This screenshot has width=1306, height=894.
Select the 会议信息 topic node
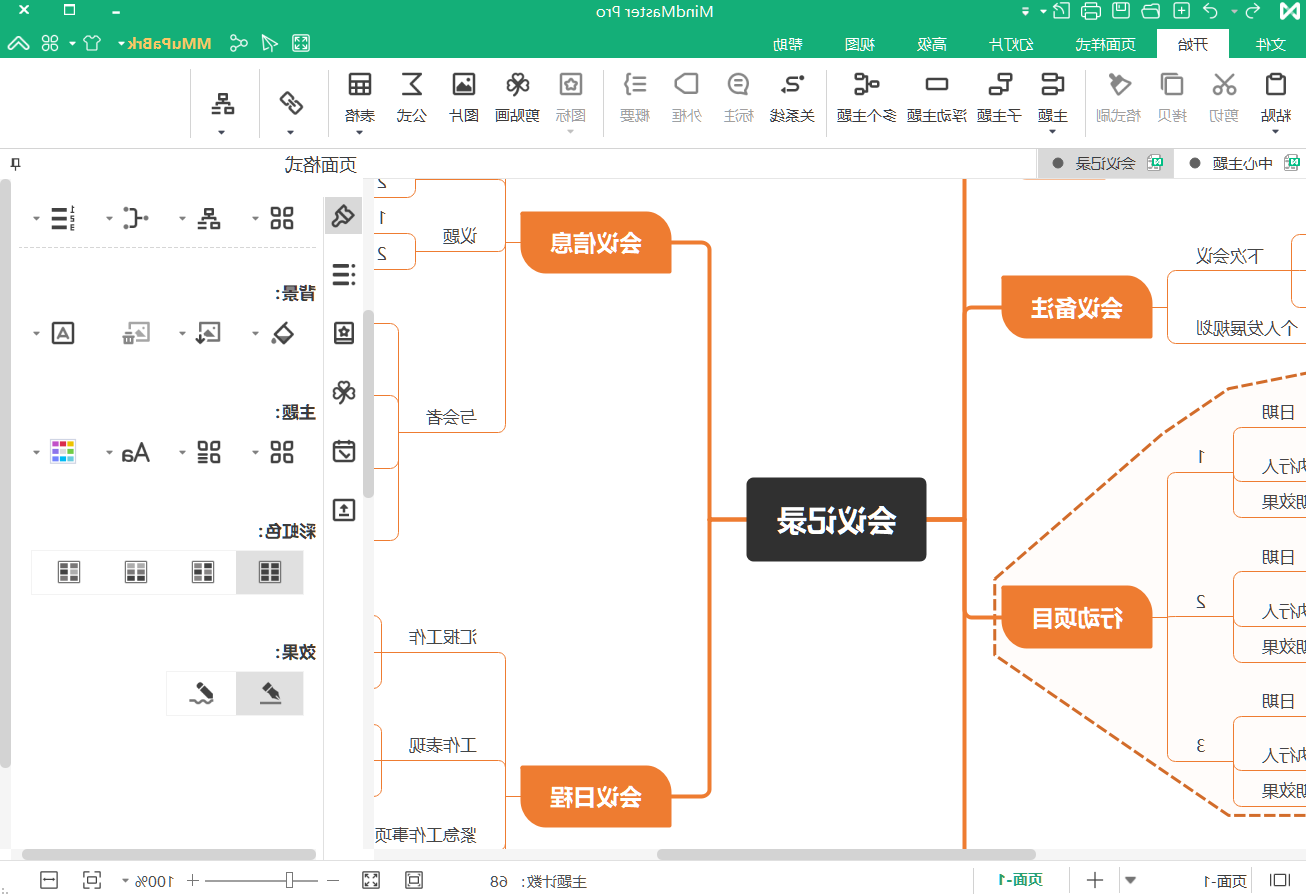596,242
